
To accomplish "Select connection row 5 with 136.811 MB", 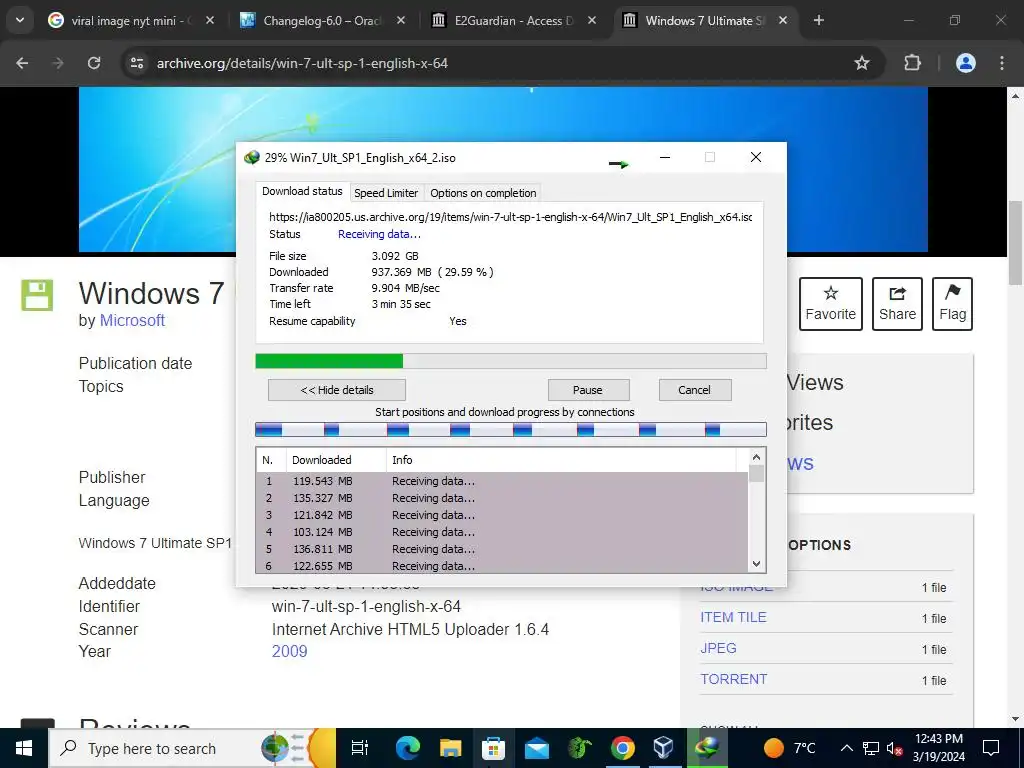I will 502,549.
